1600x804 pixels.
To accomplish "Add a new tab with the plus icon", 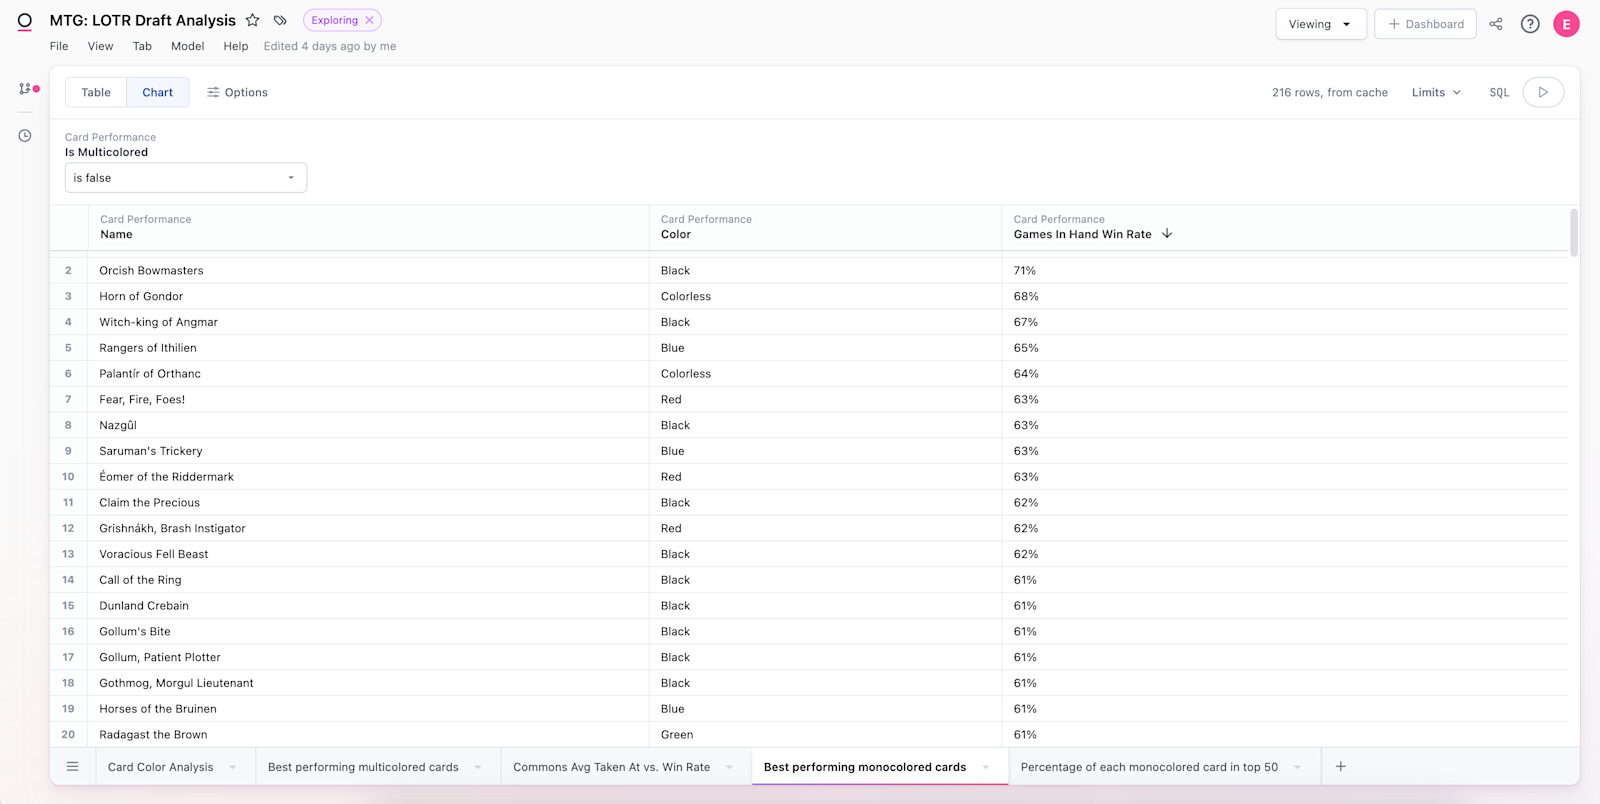I will [1341, 767].
